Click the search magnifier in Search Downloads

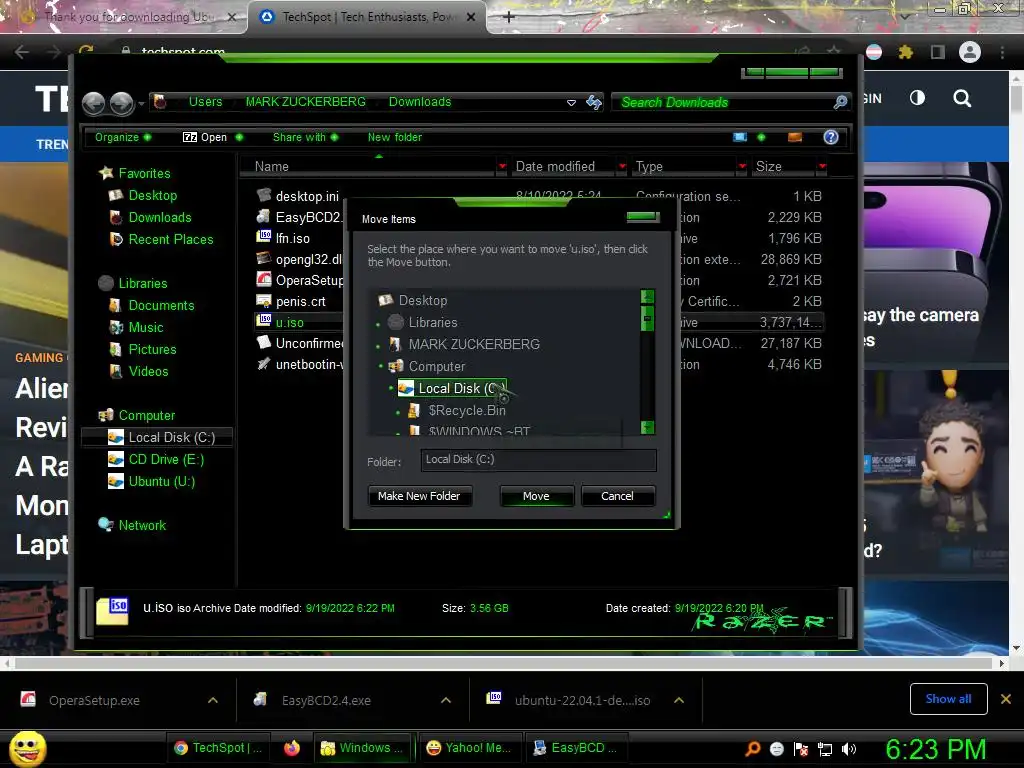[840, 102]
